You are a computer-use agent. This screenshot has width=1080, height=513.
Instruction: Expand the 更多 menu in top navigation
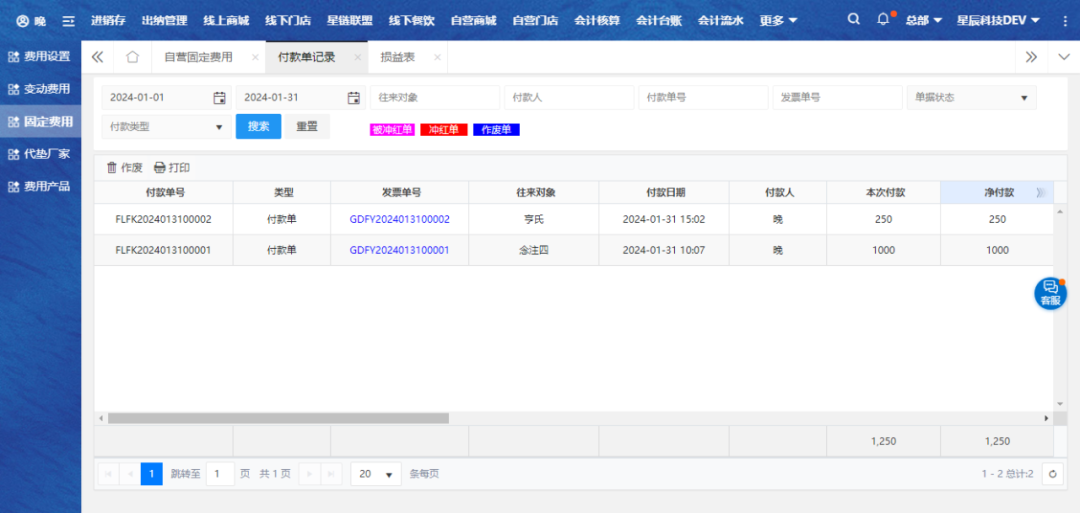pyautogui.click(x=778, y=20)
